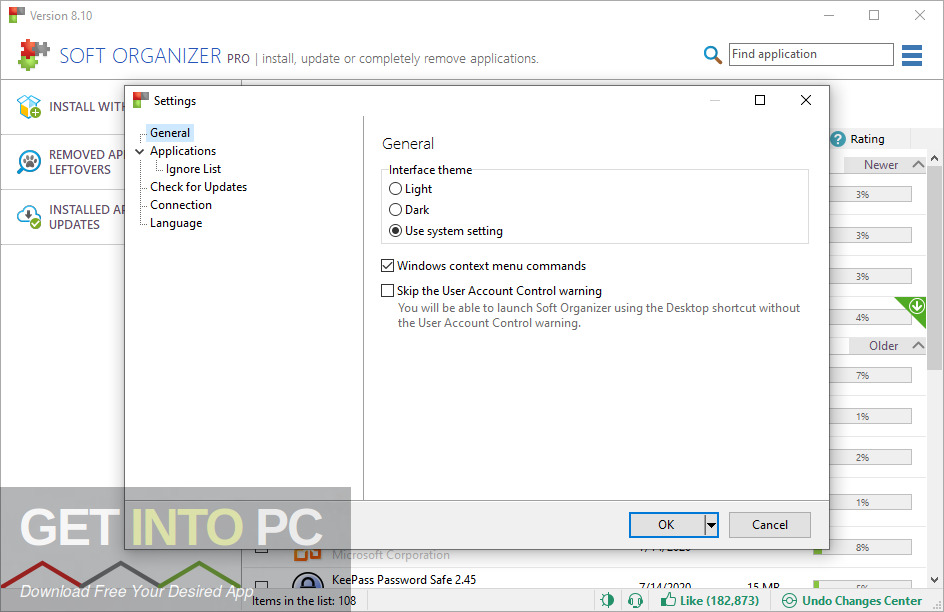
Task: Click the thumbs-up Like icon
Action: pyautogui.click(x=668, y=599)
